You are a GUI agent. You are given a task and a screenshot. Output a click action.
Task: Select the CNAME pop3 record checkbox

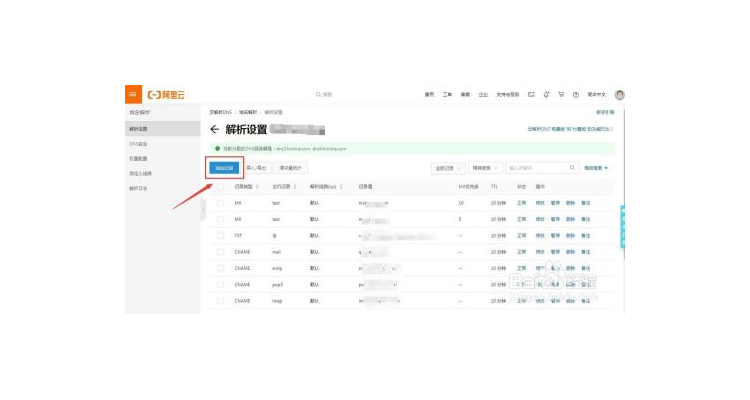pos(221,285)
